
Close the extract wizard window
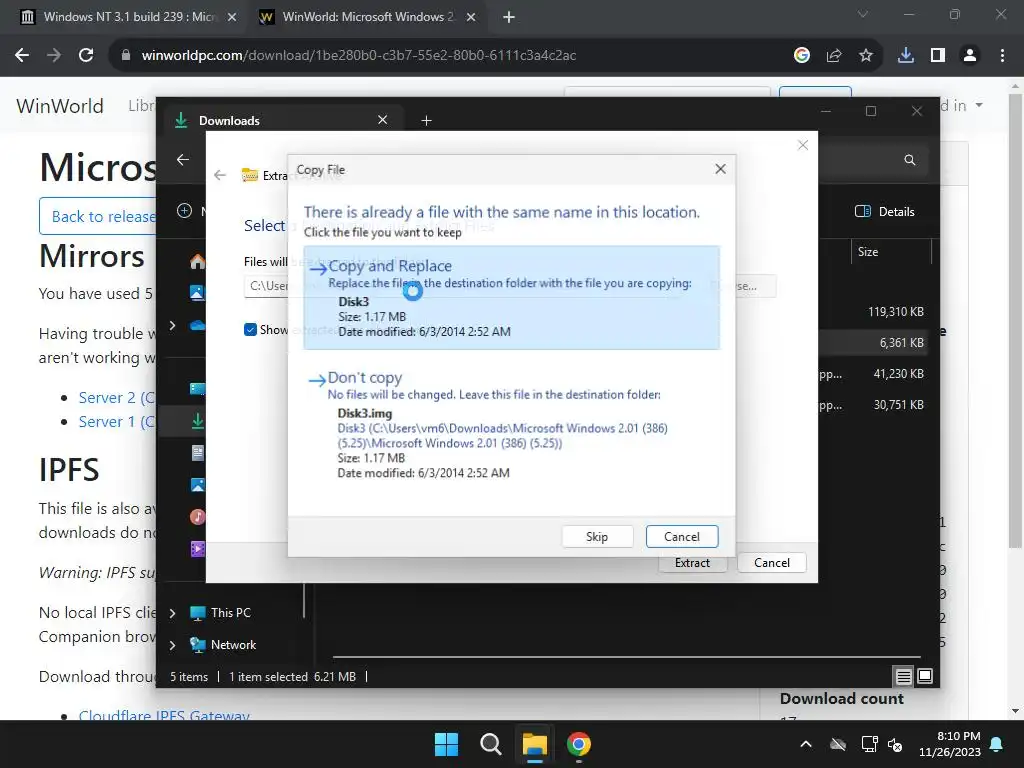point(803,145)
